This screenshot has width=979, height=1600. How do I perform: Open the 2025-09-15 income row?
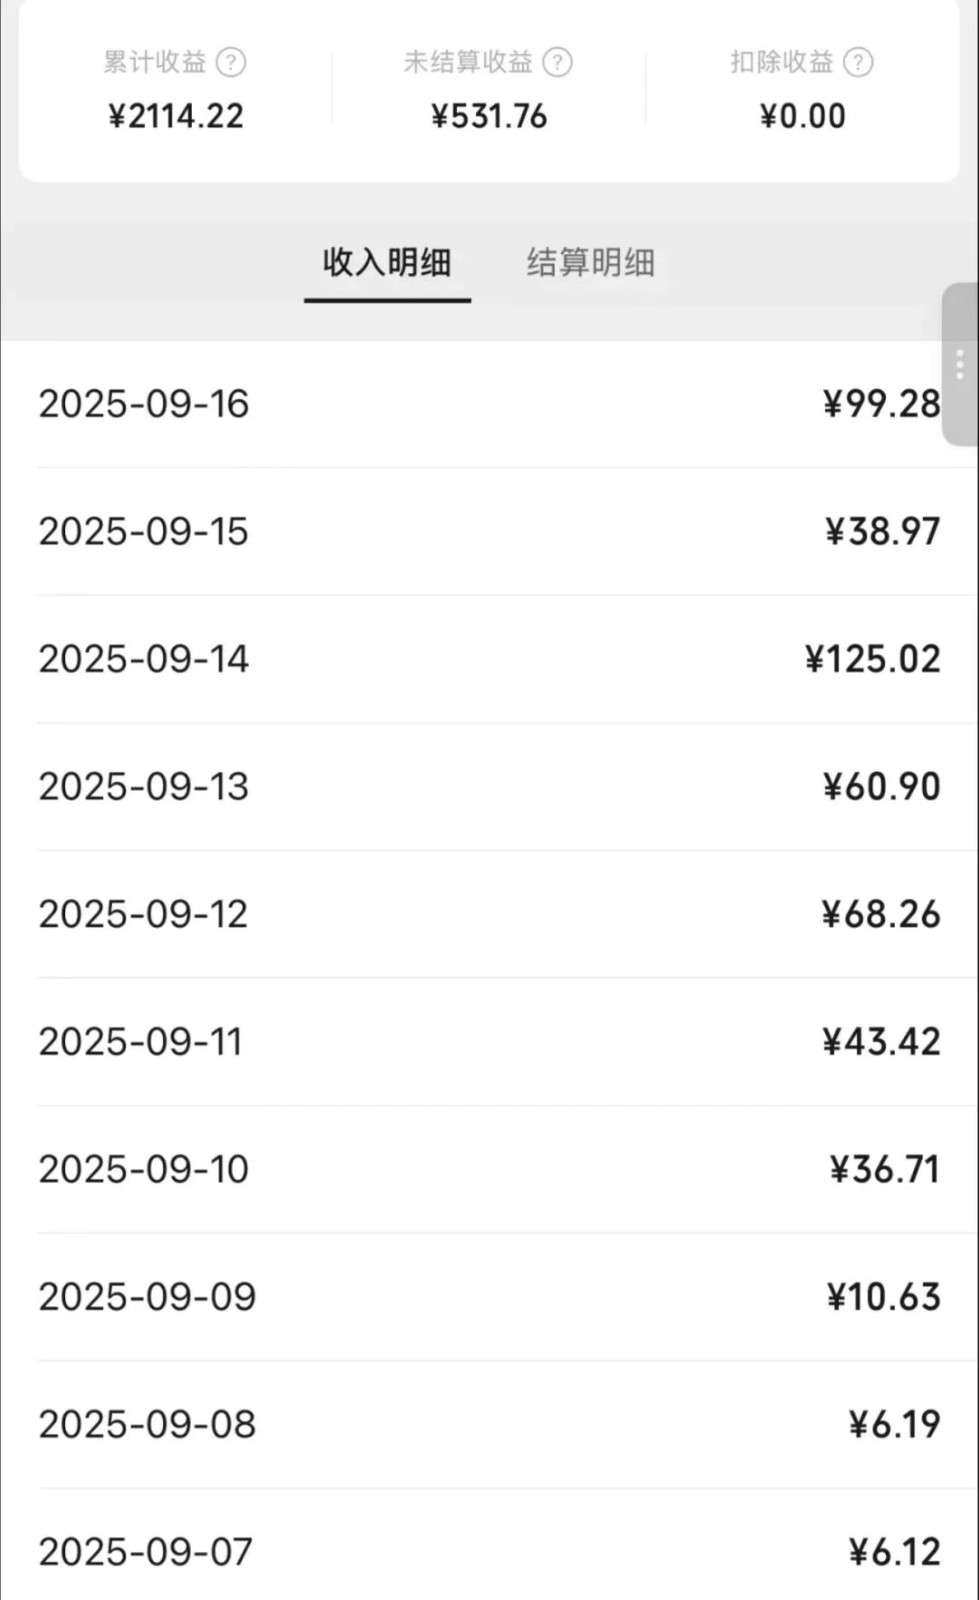(489, 531)
